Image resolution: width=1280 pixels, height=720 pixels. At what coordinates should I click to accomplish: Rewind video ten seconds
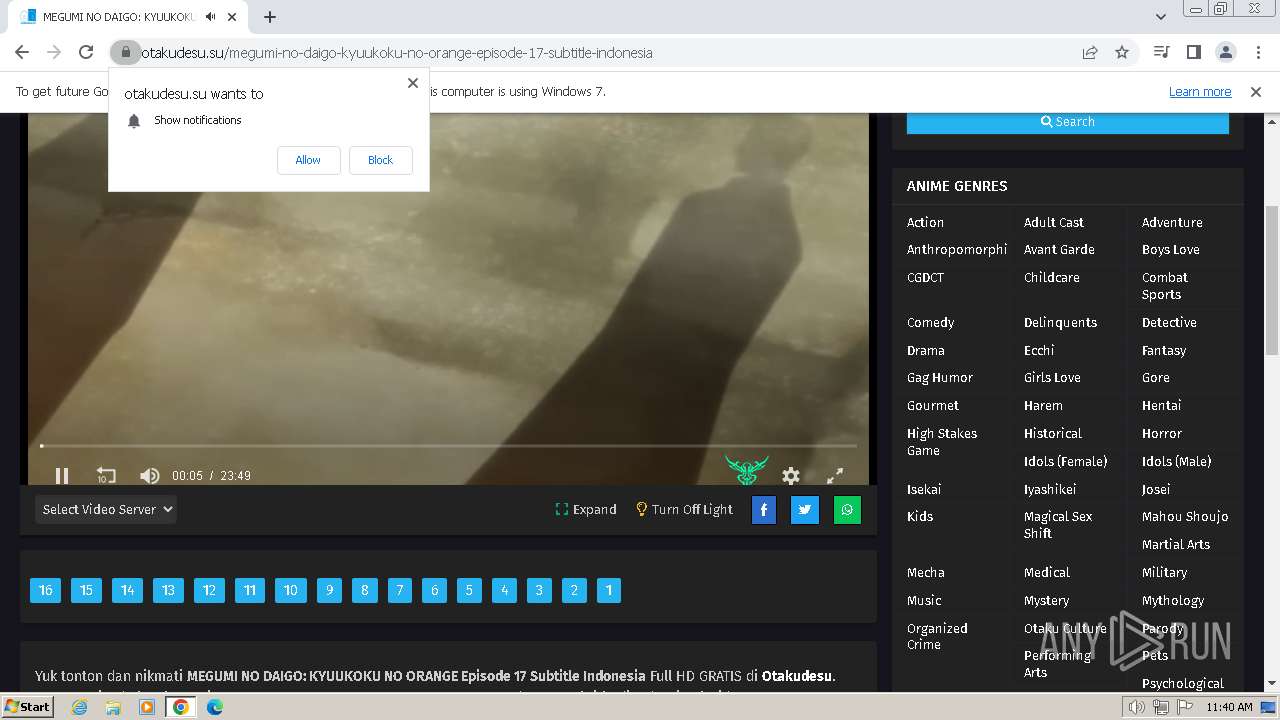point(106,476)
